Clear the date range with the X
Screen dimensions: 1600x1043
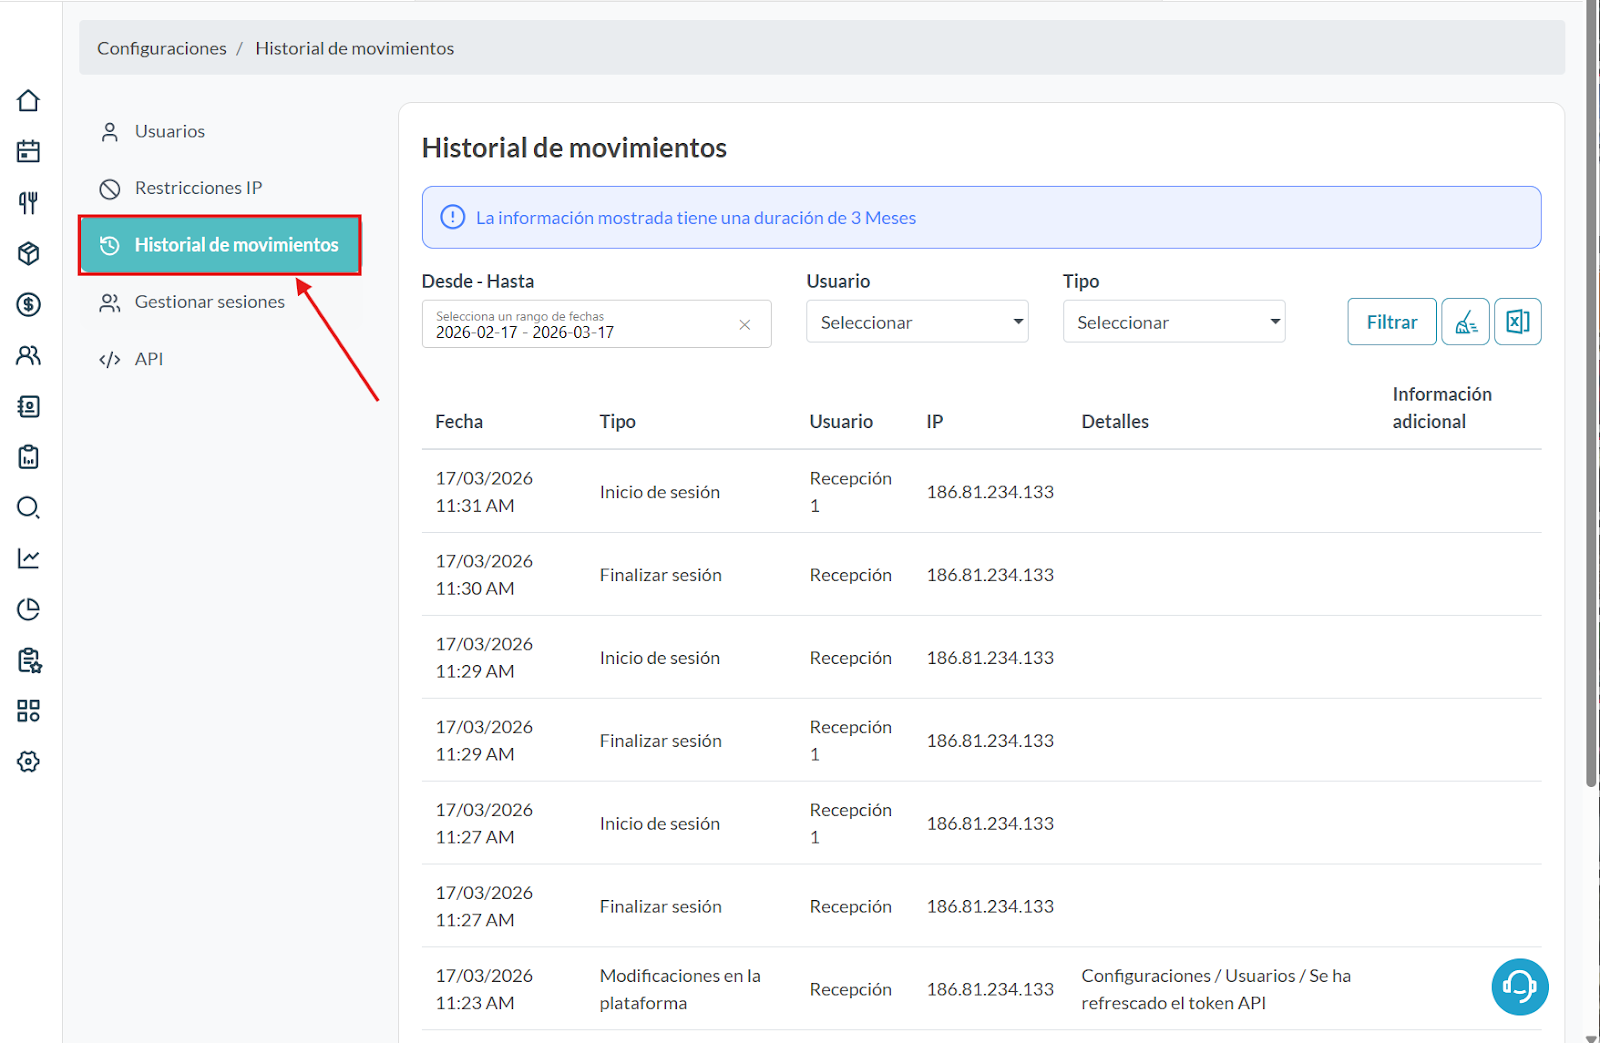[x=745, y=325]
